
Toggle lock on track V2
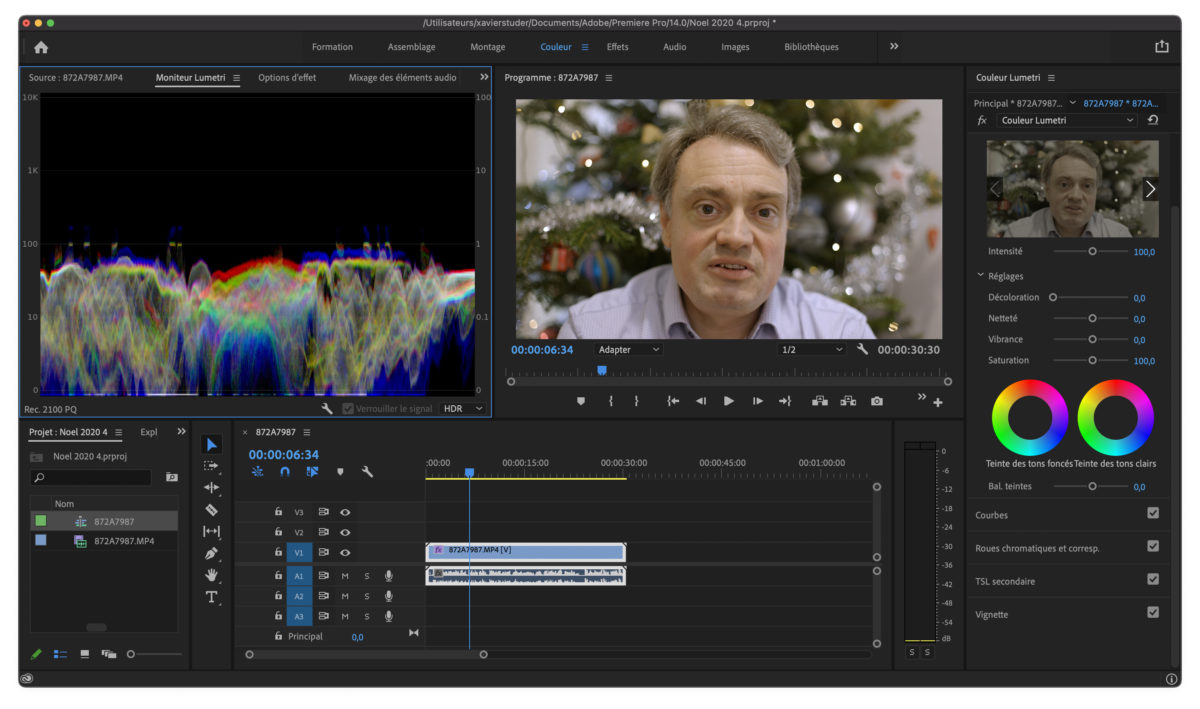point(279,532)
